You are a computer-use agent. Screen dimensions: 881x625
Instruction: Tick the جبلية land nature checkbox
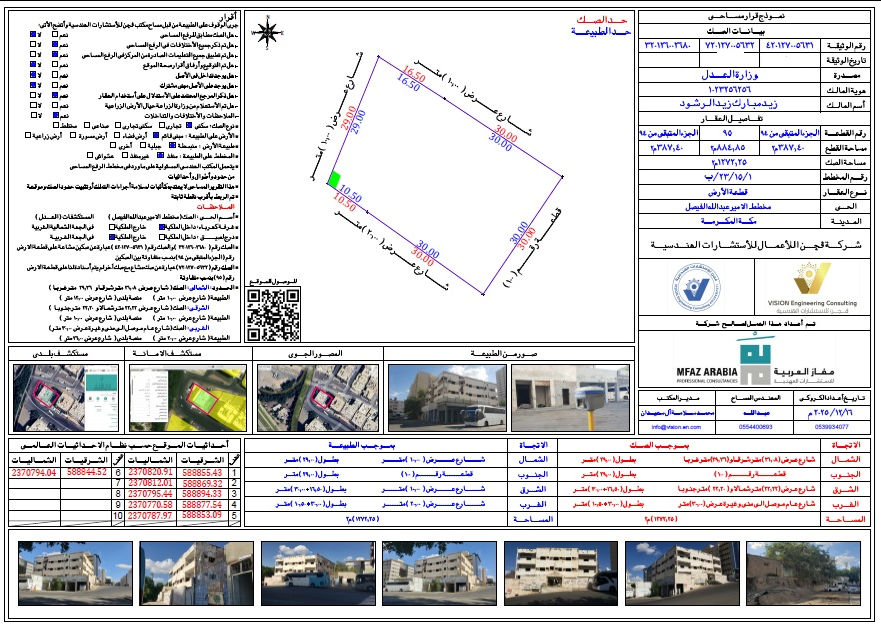coord(143,146)
